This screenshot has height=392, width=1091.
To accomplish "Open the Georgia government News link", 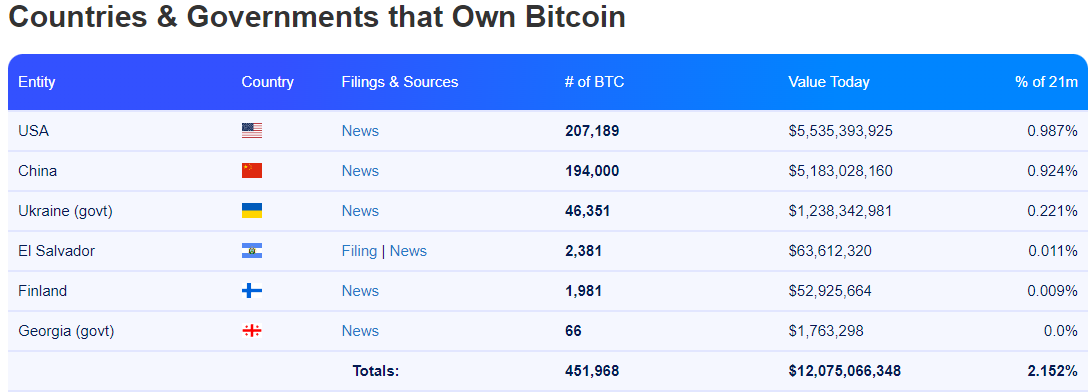I will (360, 331).
